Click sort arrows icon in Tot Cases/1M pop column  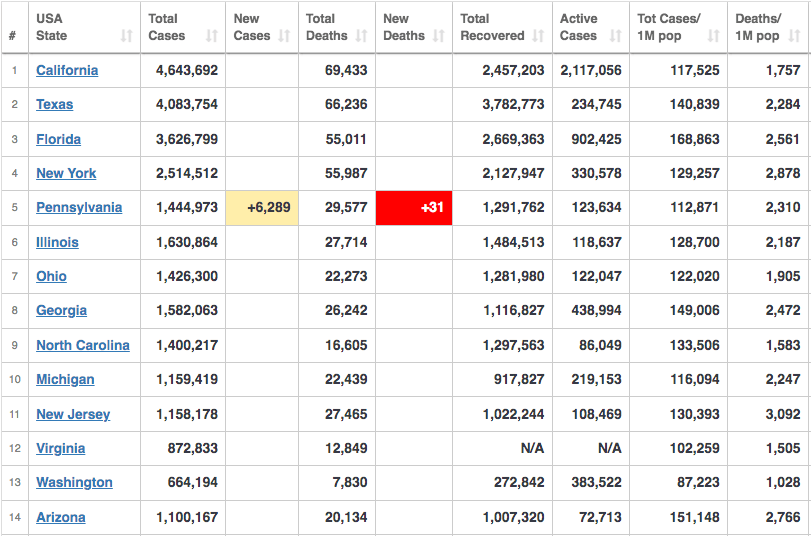click(713, 36)
